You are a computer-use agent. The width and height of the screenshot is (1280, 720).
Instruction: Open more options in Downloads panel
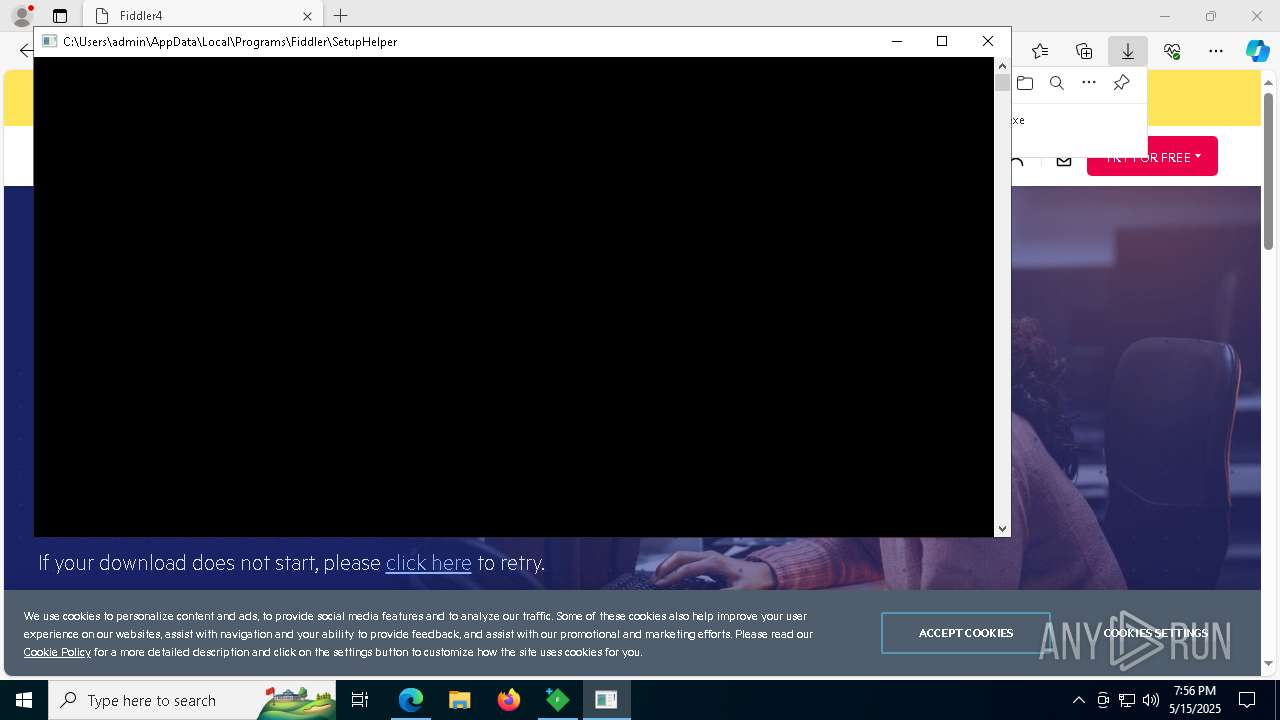[x=1089, y=83]
